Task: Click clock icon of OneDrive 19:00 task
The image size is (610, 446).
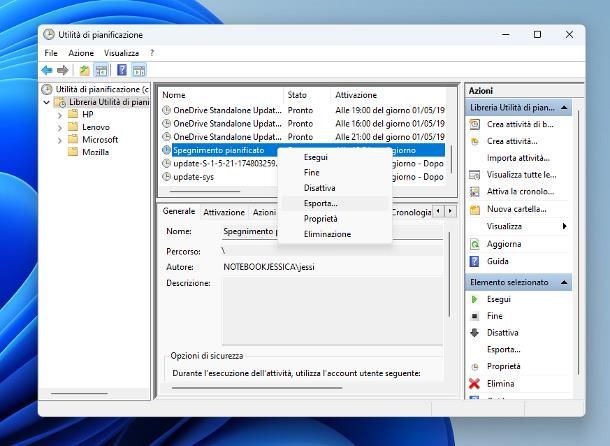Action: coord(167,110)
